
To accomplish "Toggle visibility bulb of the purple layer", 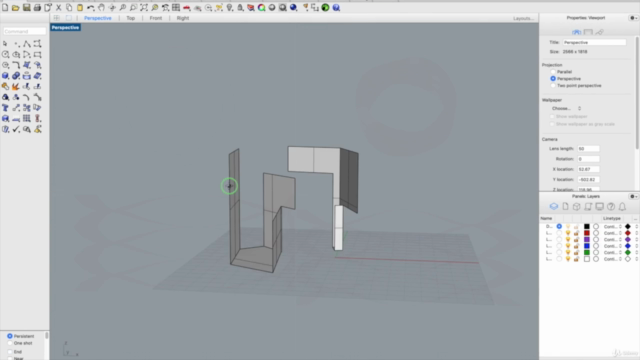I will pos(568,240).
